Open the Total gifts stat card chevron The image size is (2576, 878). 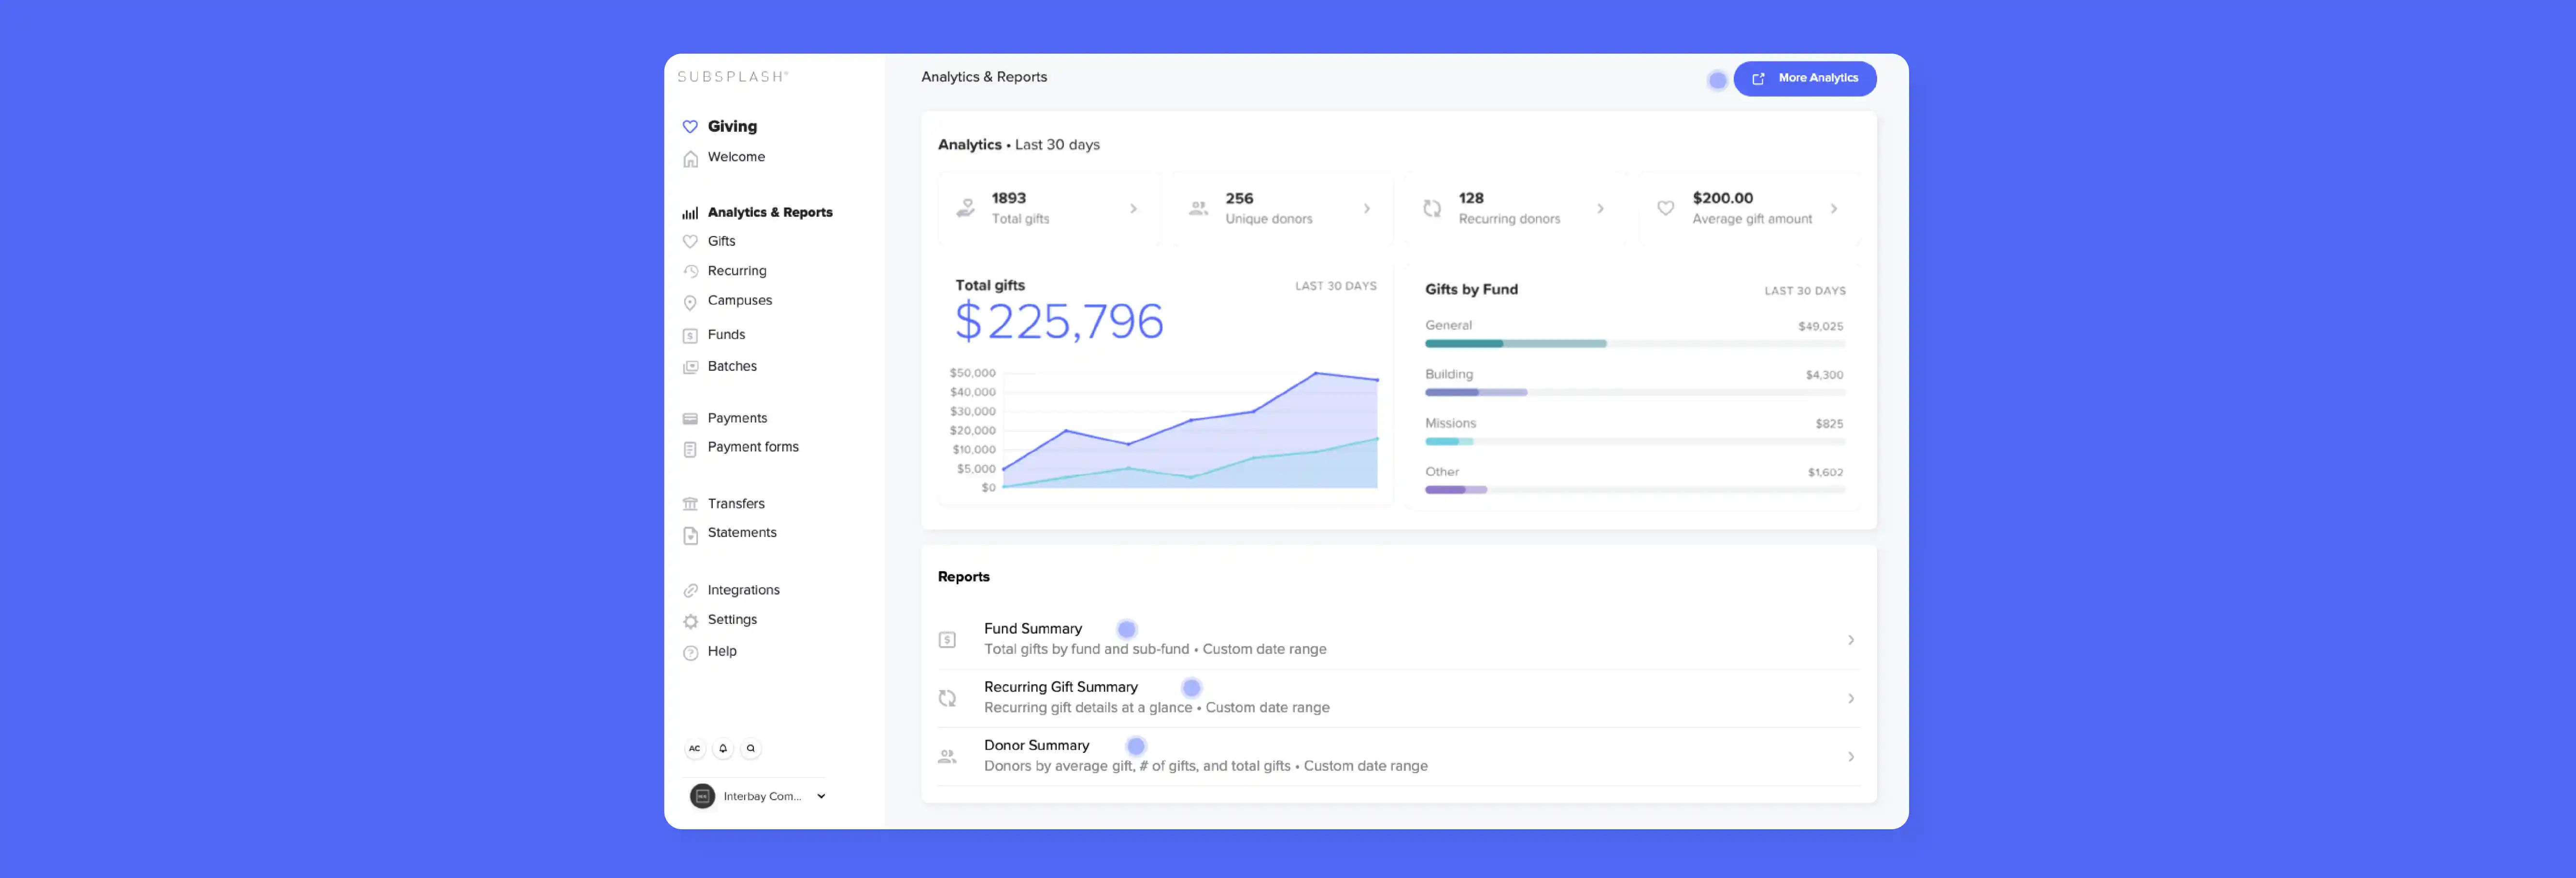click(1133, 209)
